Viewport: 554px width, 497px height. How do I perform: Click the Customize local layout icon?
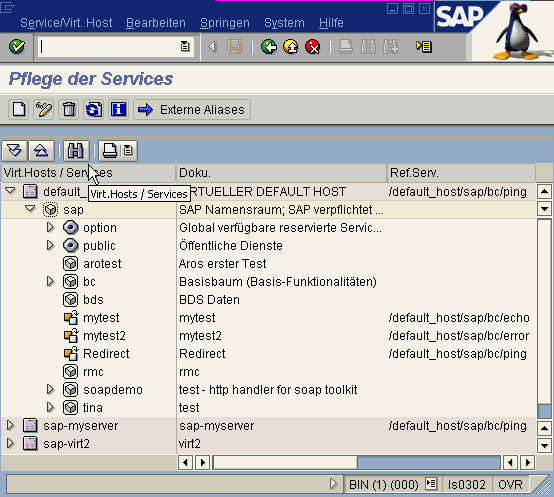[x=424, y=47]
